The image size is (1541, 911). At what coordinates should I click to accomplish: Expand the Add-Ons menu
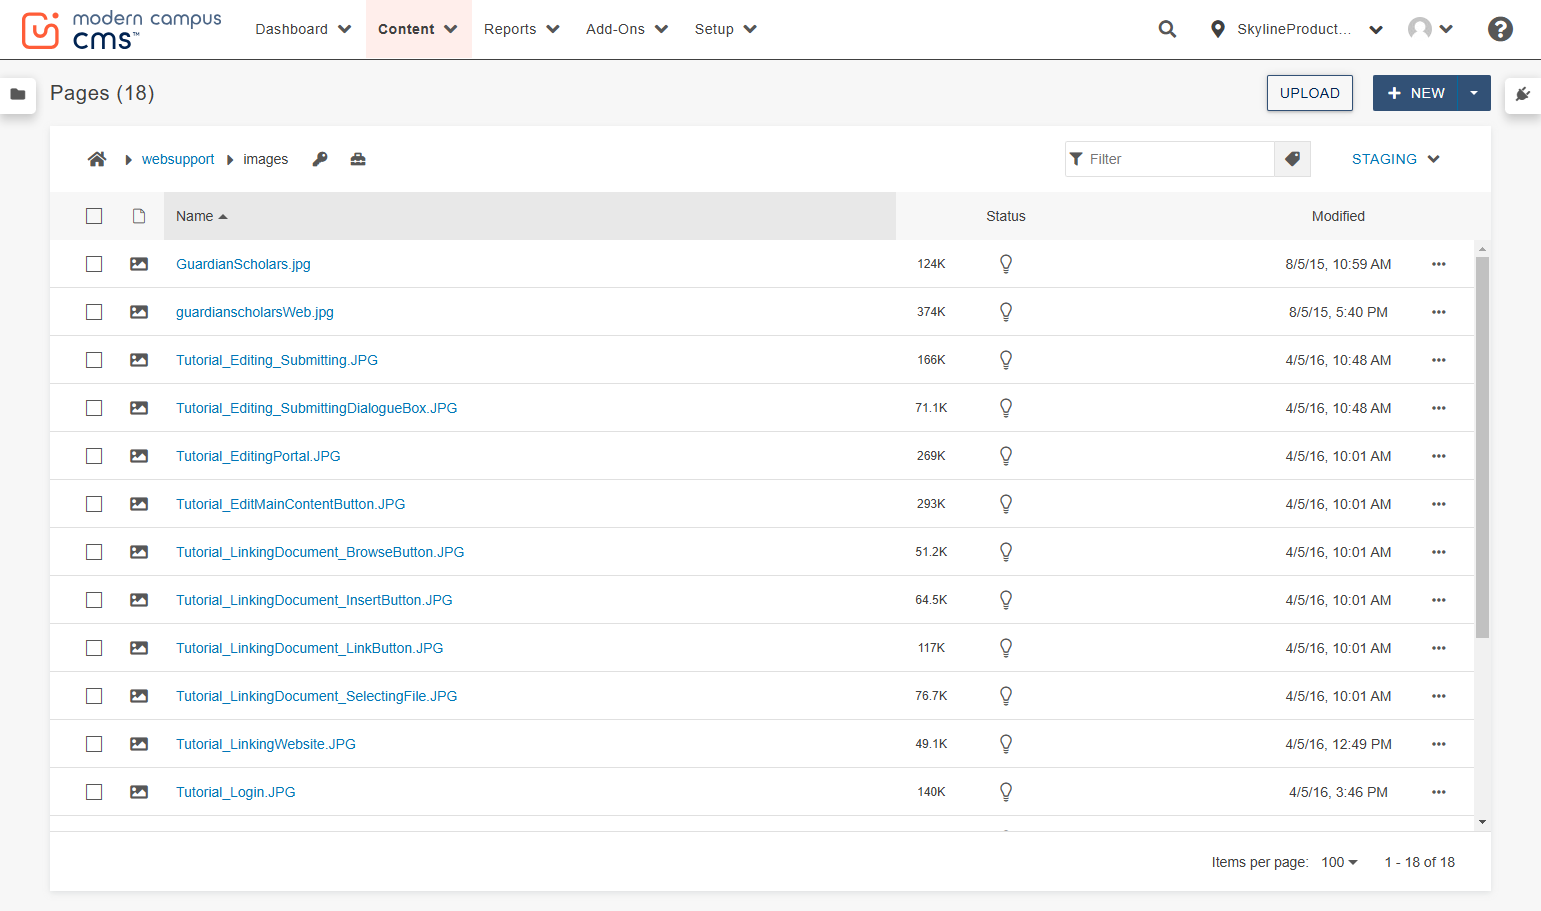[626, 29]
